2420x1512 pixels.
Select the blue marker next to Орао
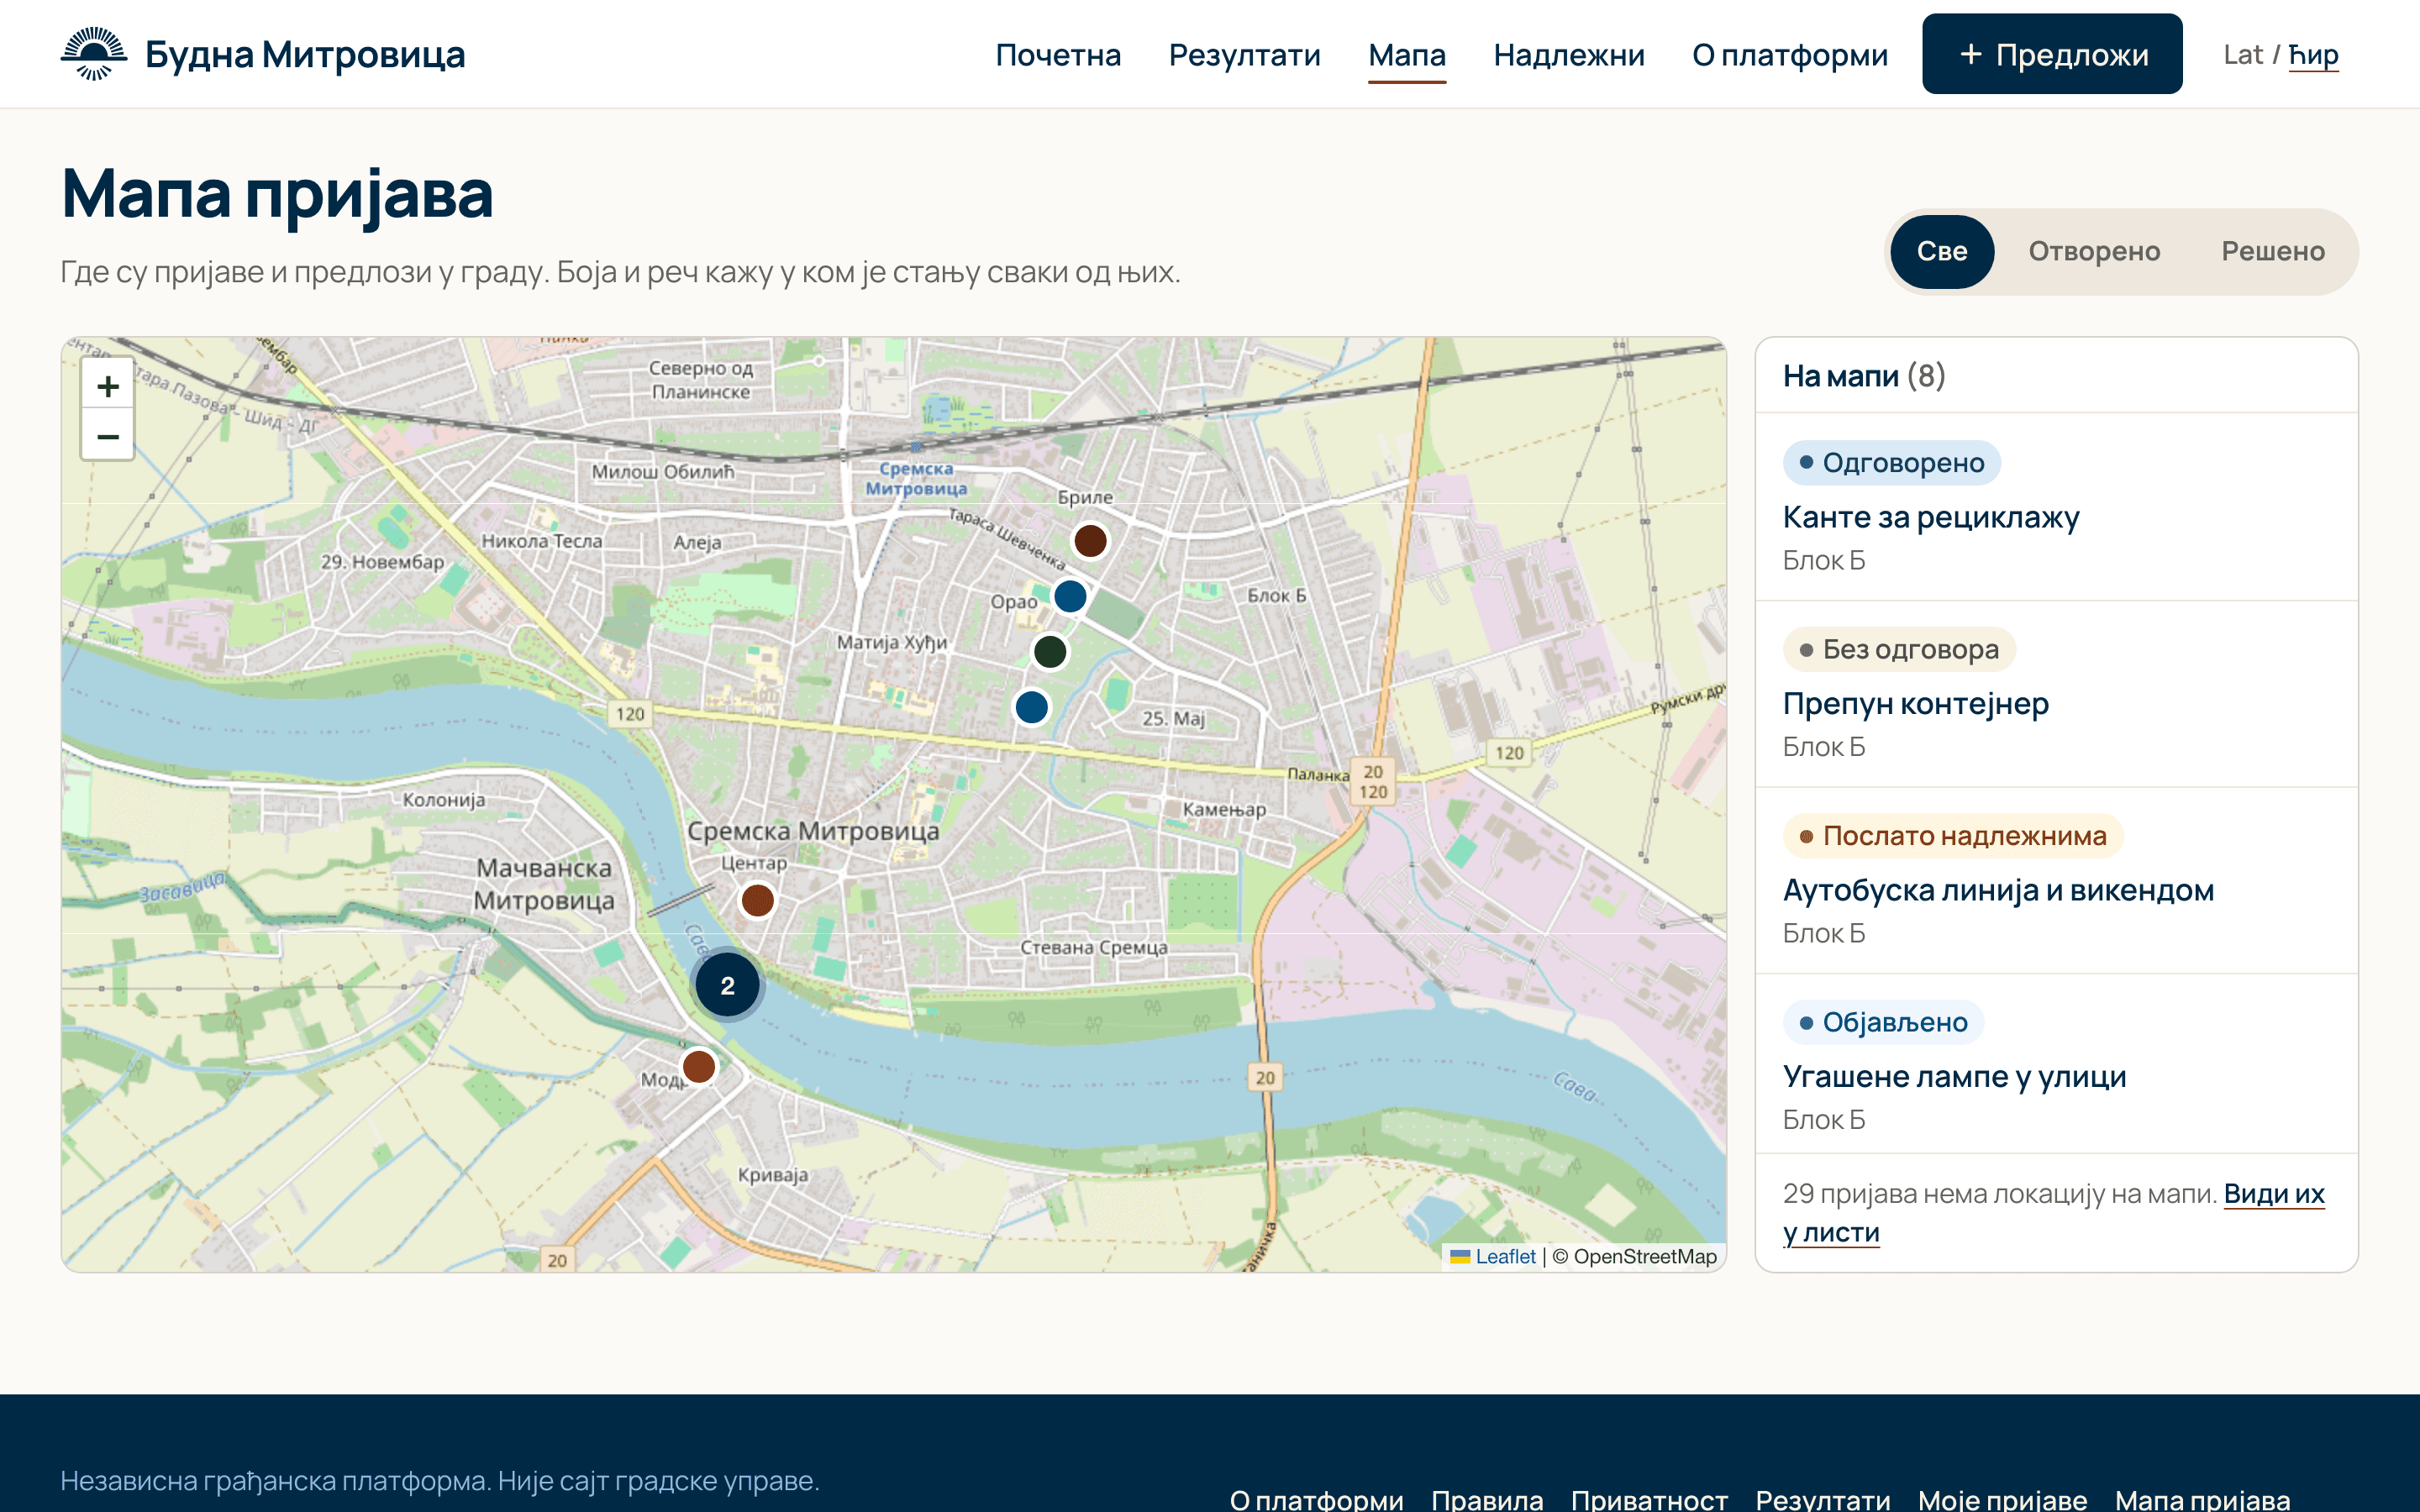point(1070,597)
